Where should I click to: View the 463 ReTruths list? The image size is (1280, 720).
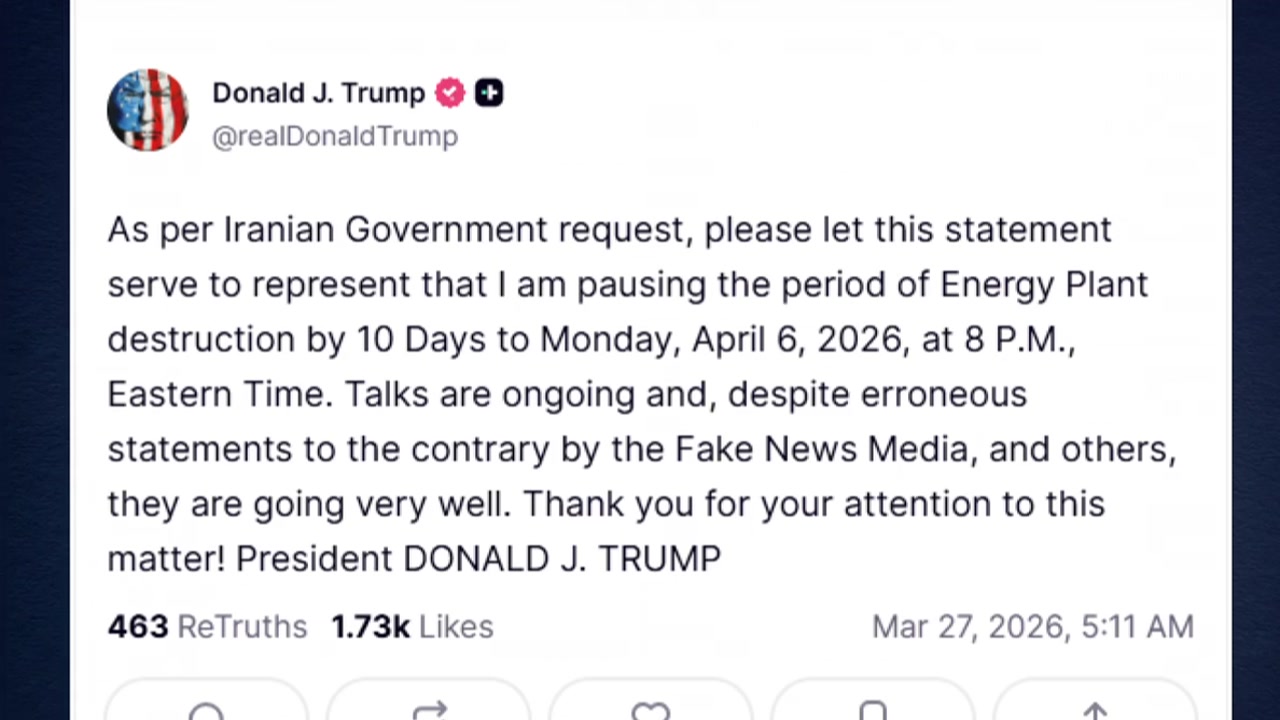207,627
